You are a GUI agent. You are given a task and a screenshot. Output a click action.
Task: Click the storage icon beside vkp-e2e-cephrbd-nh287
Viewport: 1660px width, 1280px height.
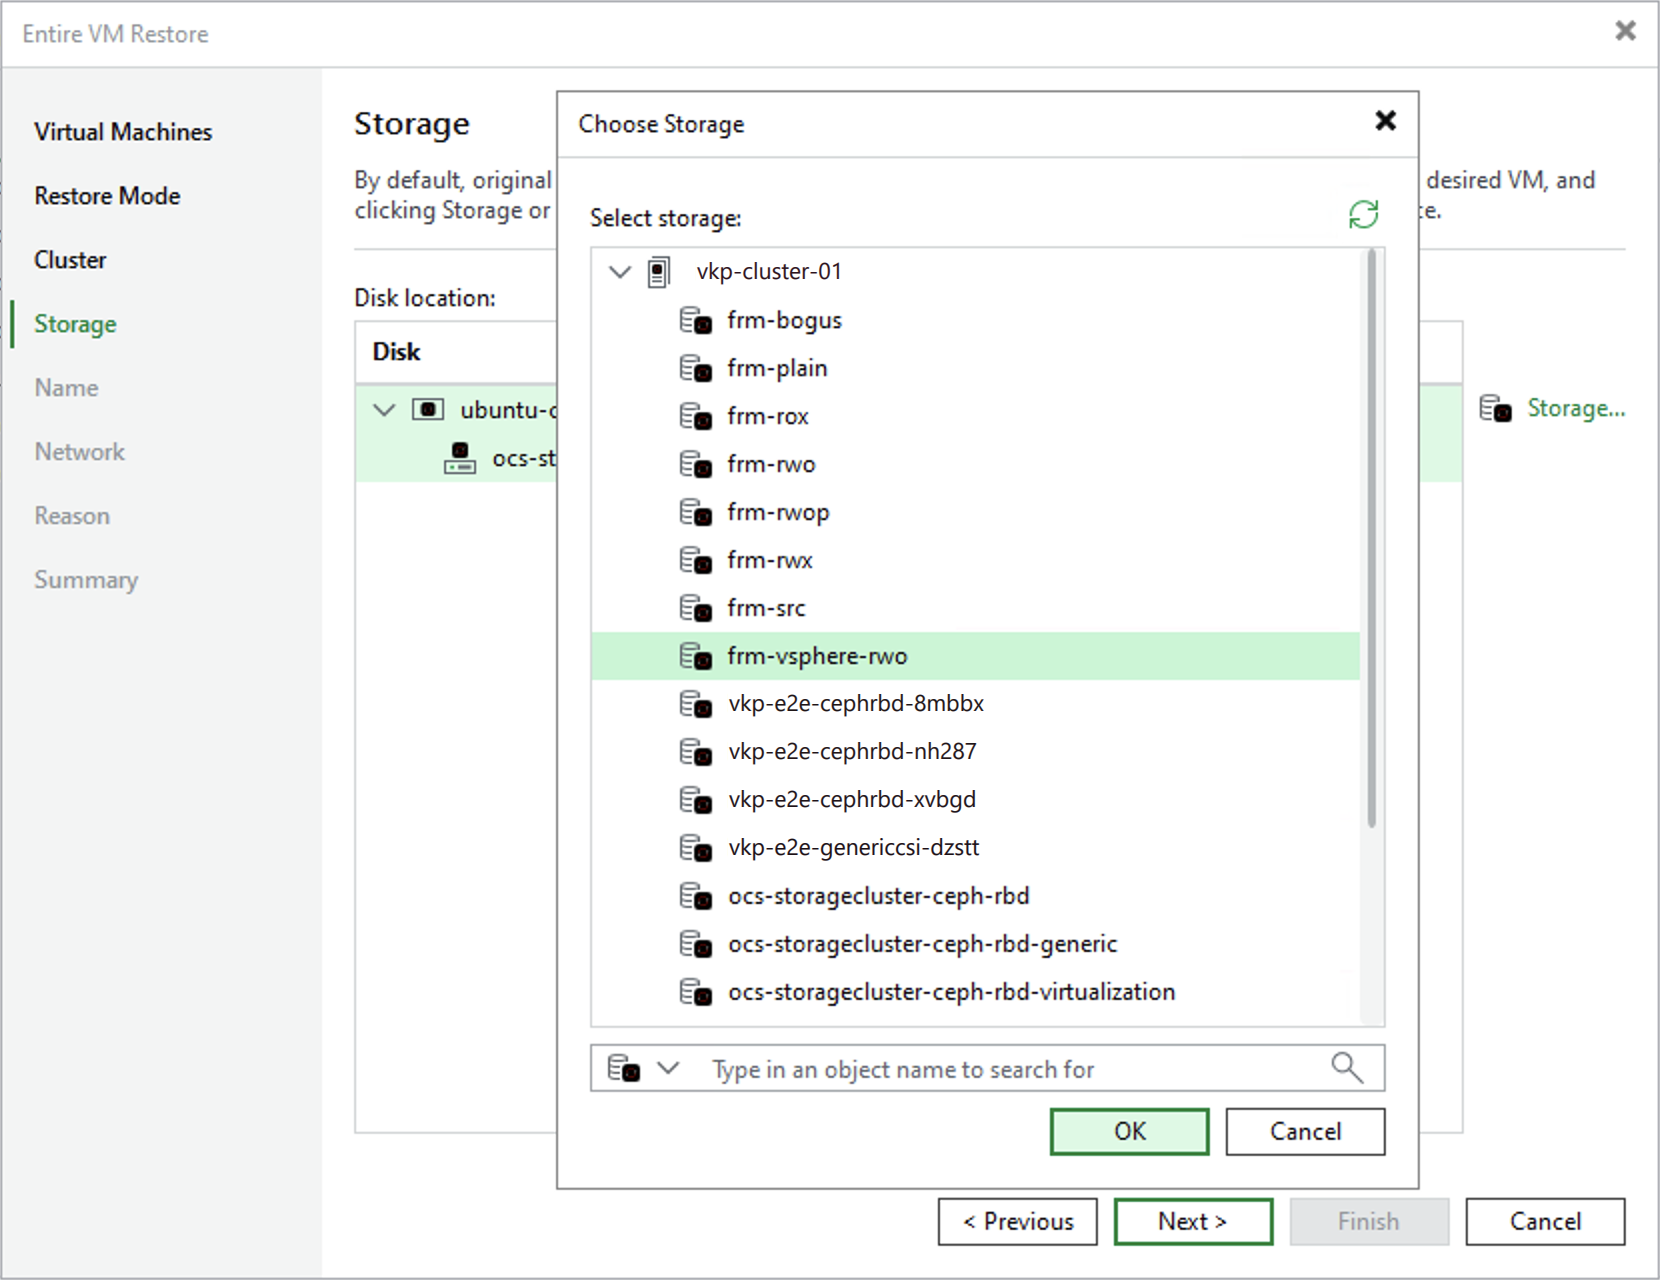[x=695, y=753]
